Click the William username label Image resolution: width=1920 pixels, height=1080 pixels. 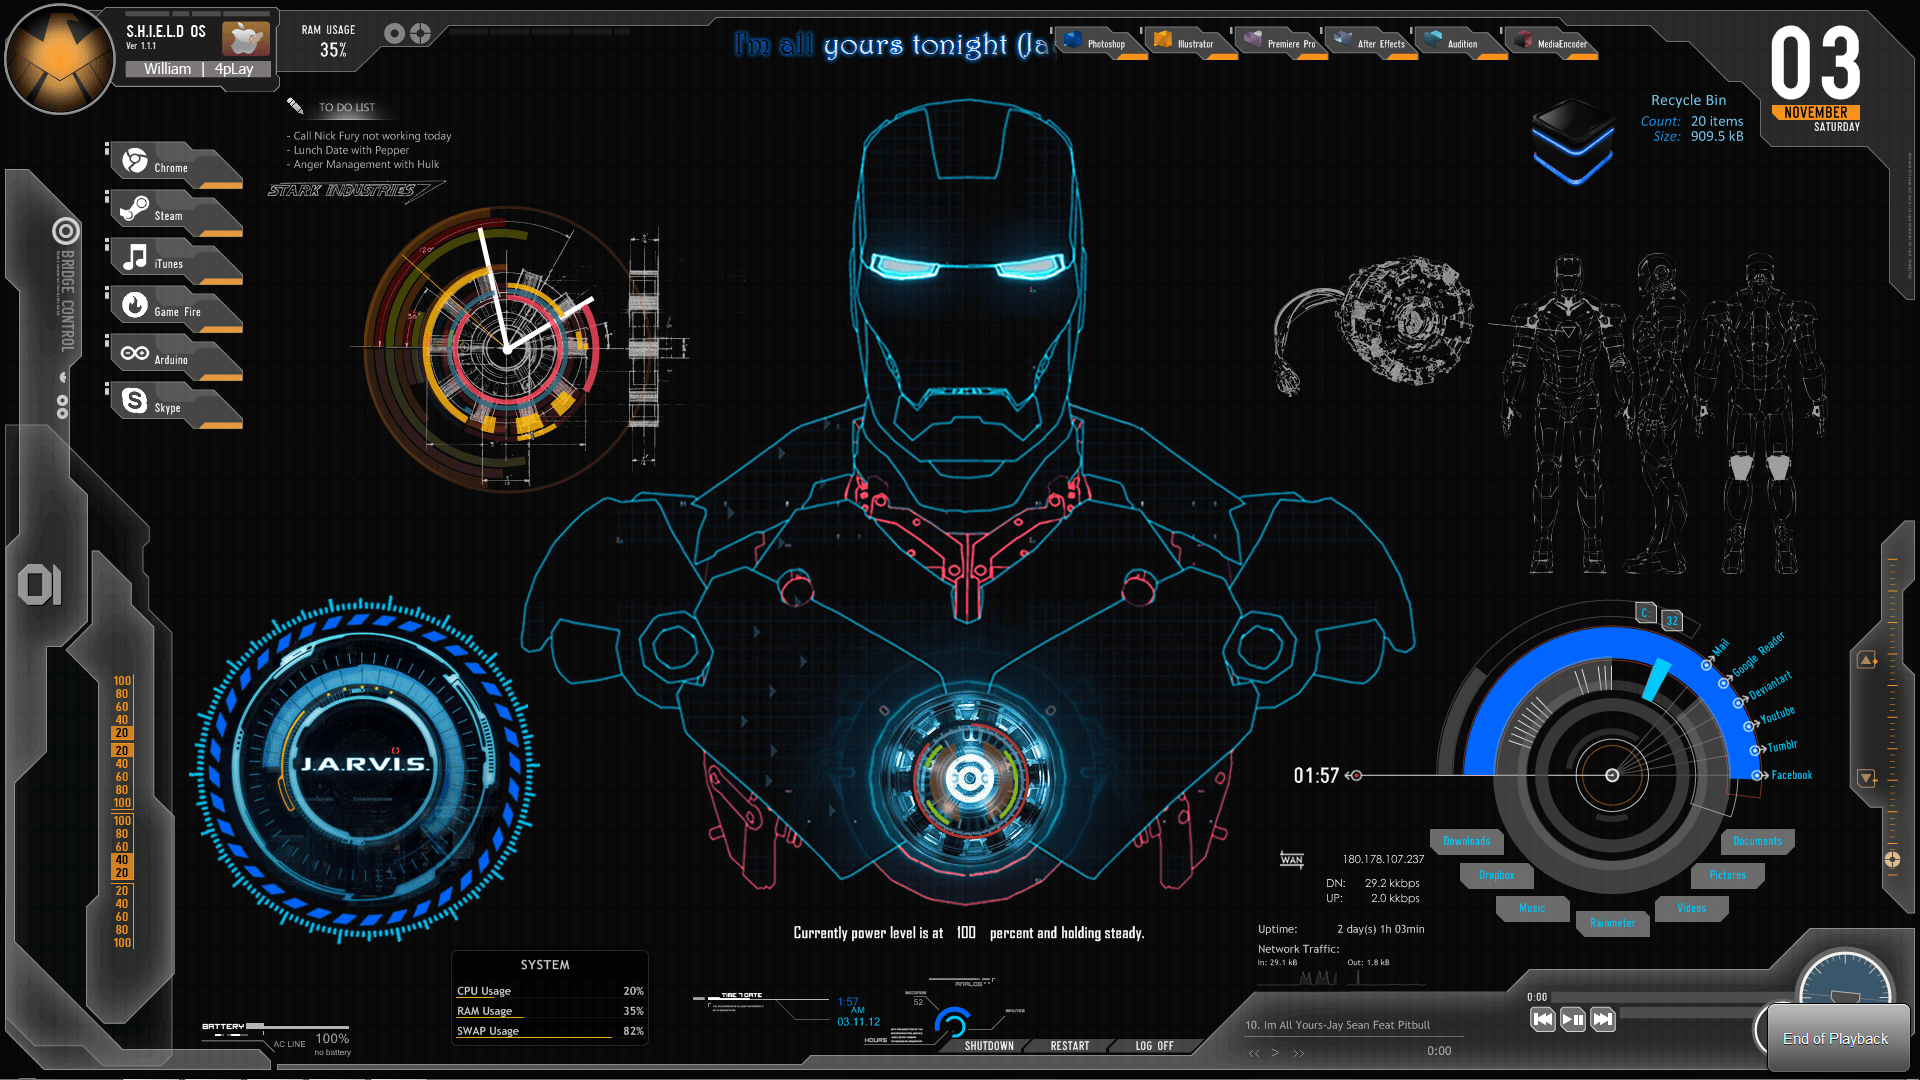coord(167,69)
